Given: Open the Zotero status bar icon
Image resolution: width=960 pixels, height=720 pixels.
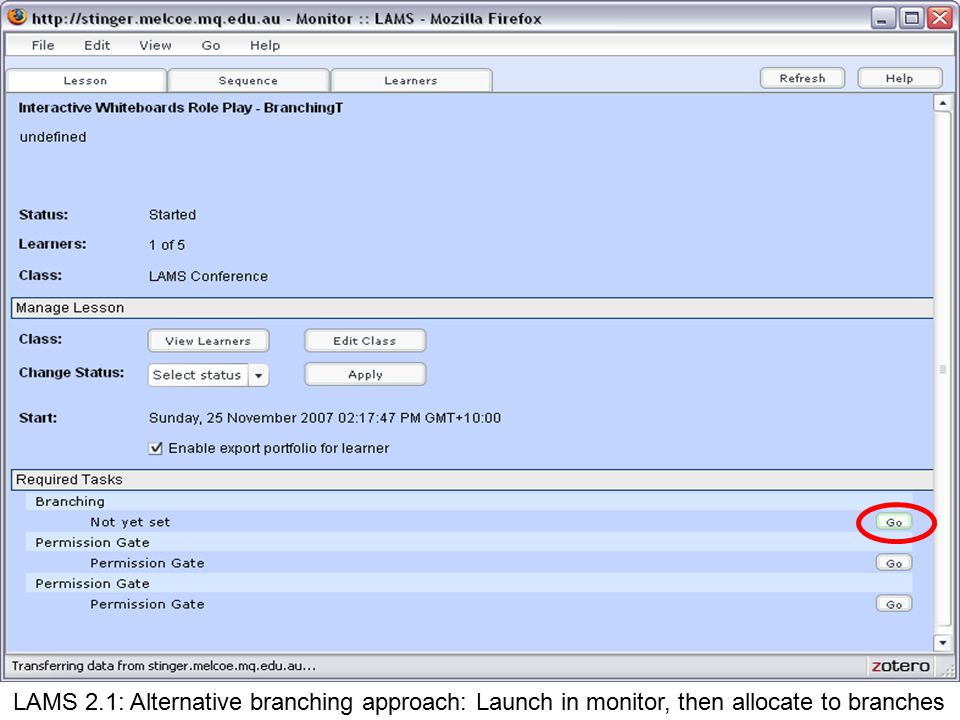Looking at the screenshot, I should (x=900, y=666).
